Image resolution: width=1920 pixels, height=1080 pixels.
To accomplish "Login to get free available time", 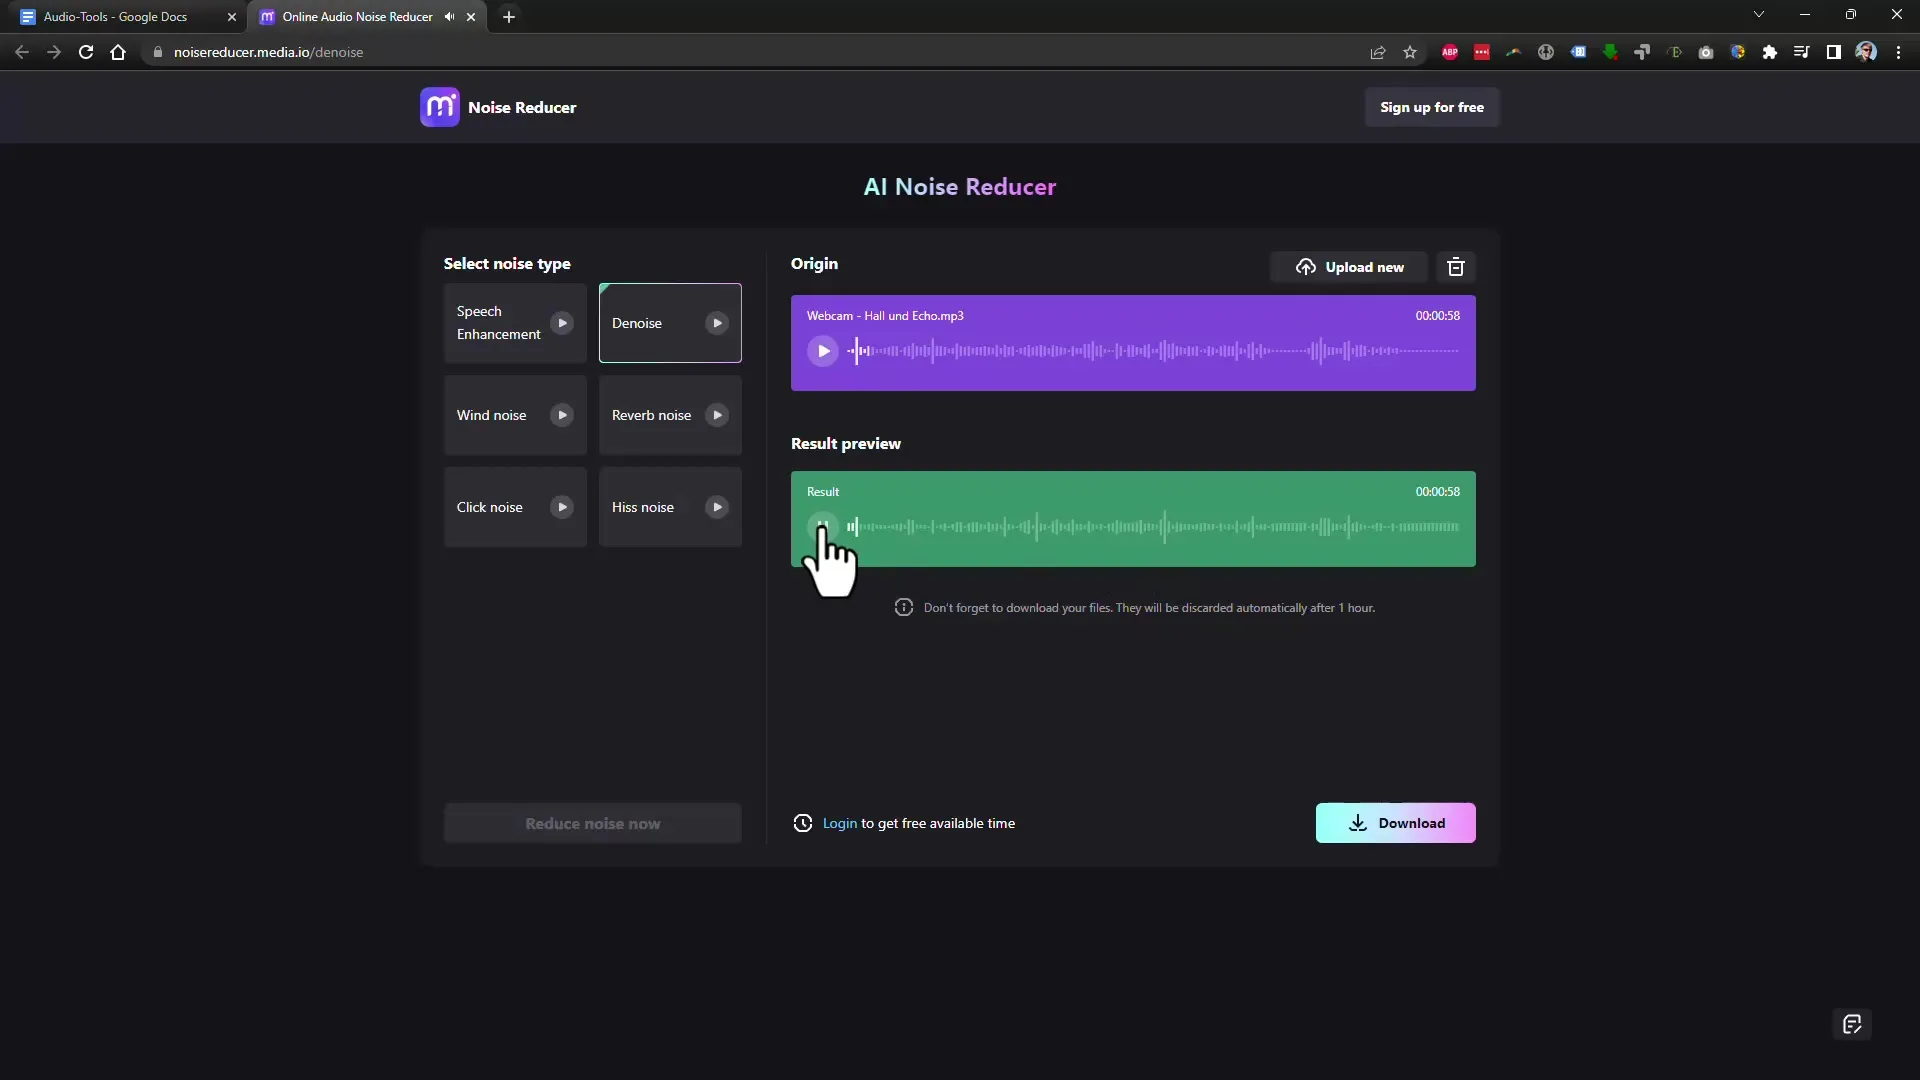I will pyautogui.click(x=839, y=823).
